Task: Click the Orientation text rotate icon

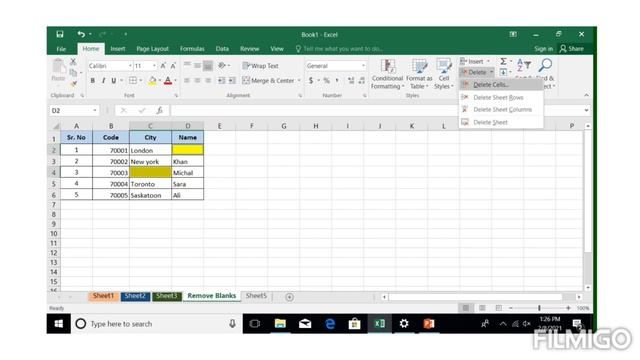Action: click(222, 66)
